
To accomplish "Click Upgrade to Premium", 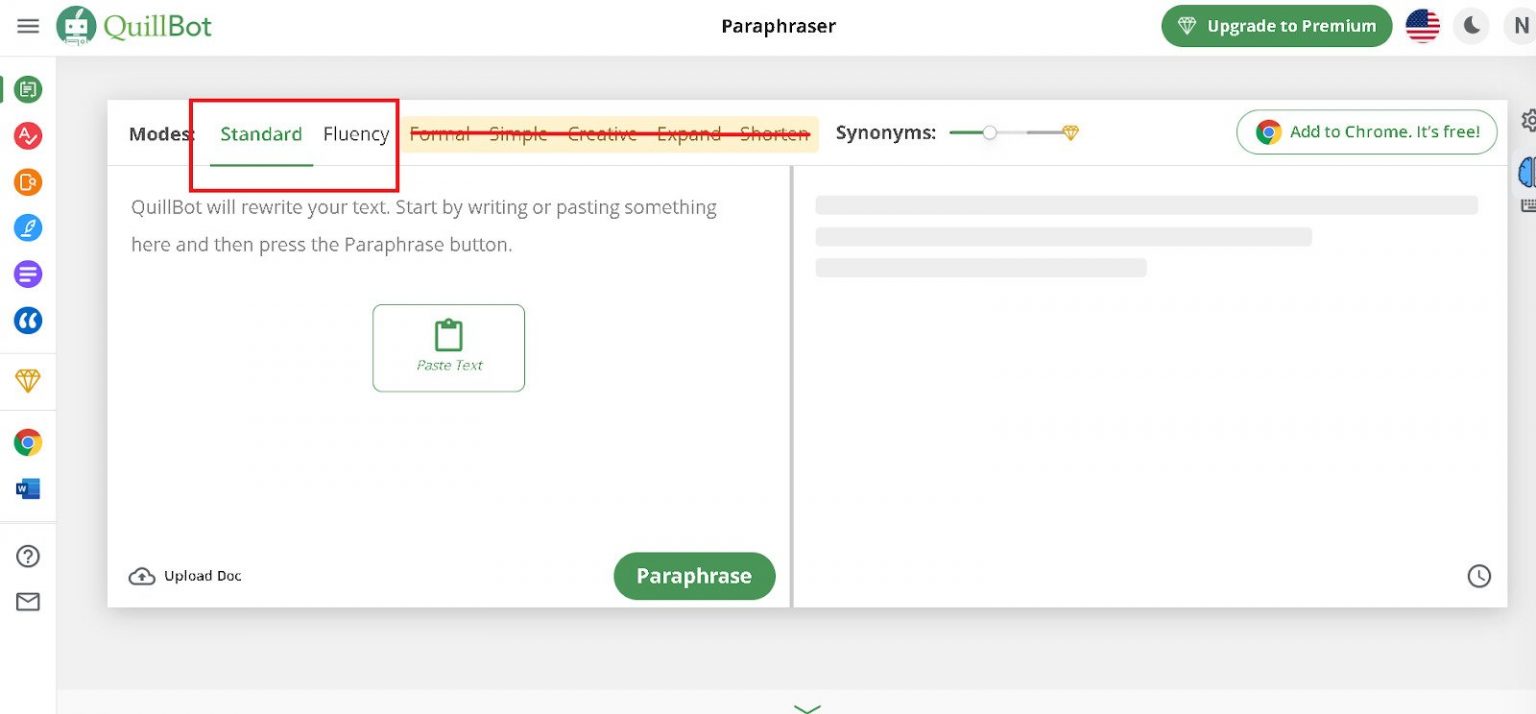I will coord(1275,26).
